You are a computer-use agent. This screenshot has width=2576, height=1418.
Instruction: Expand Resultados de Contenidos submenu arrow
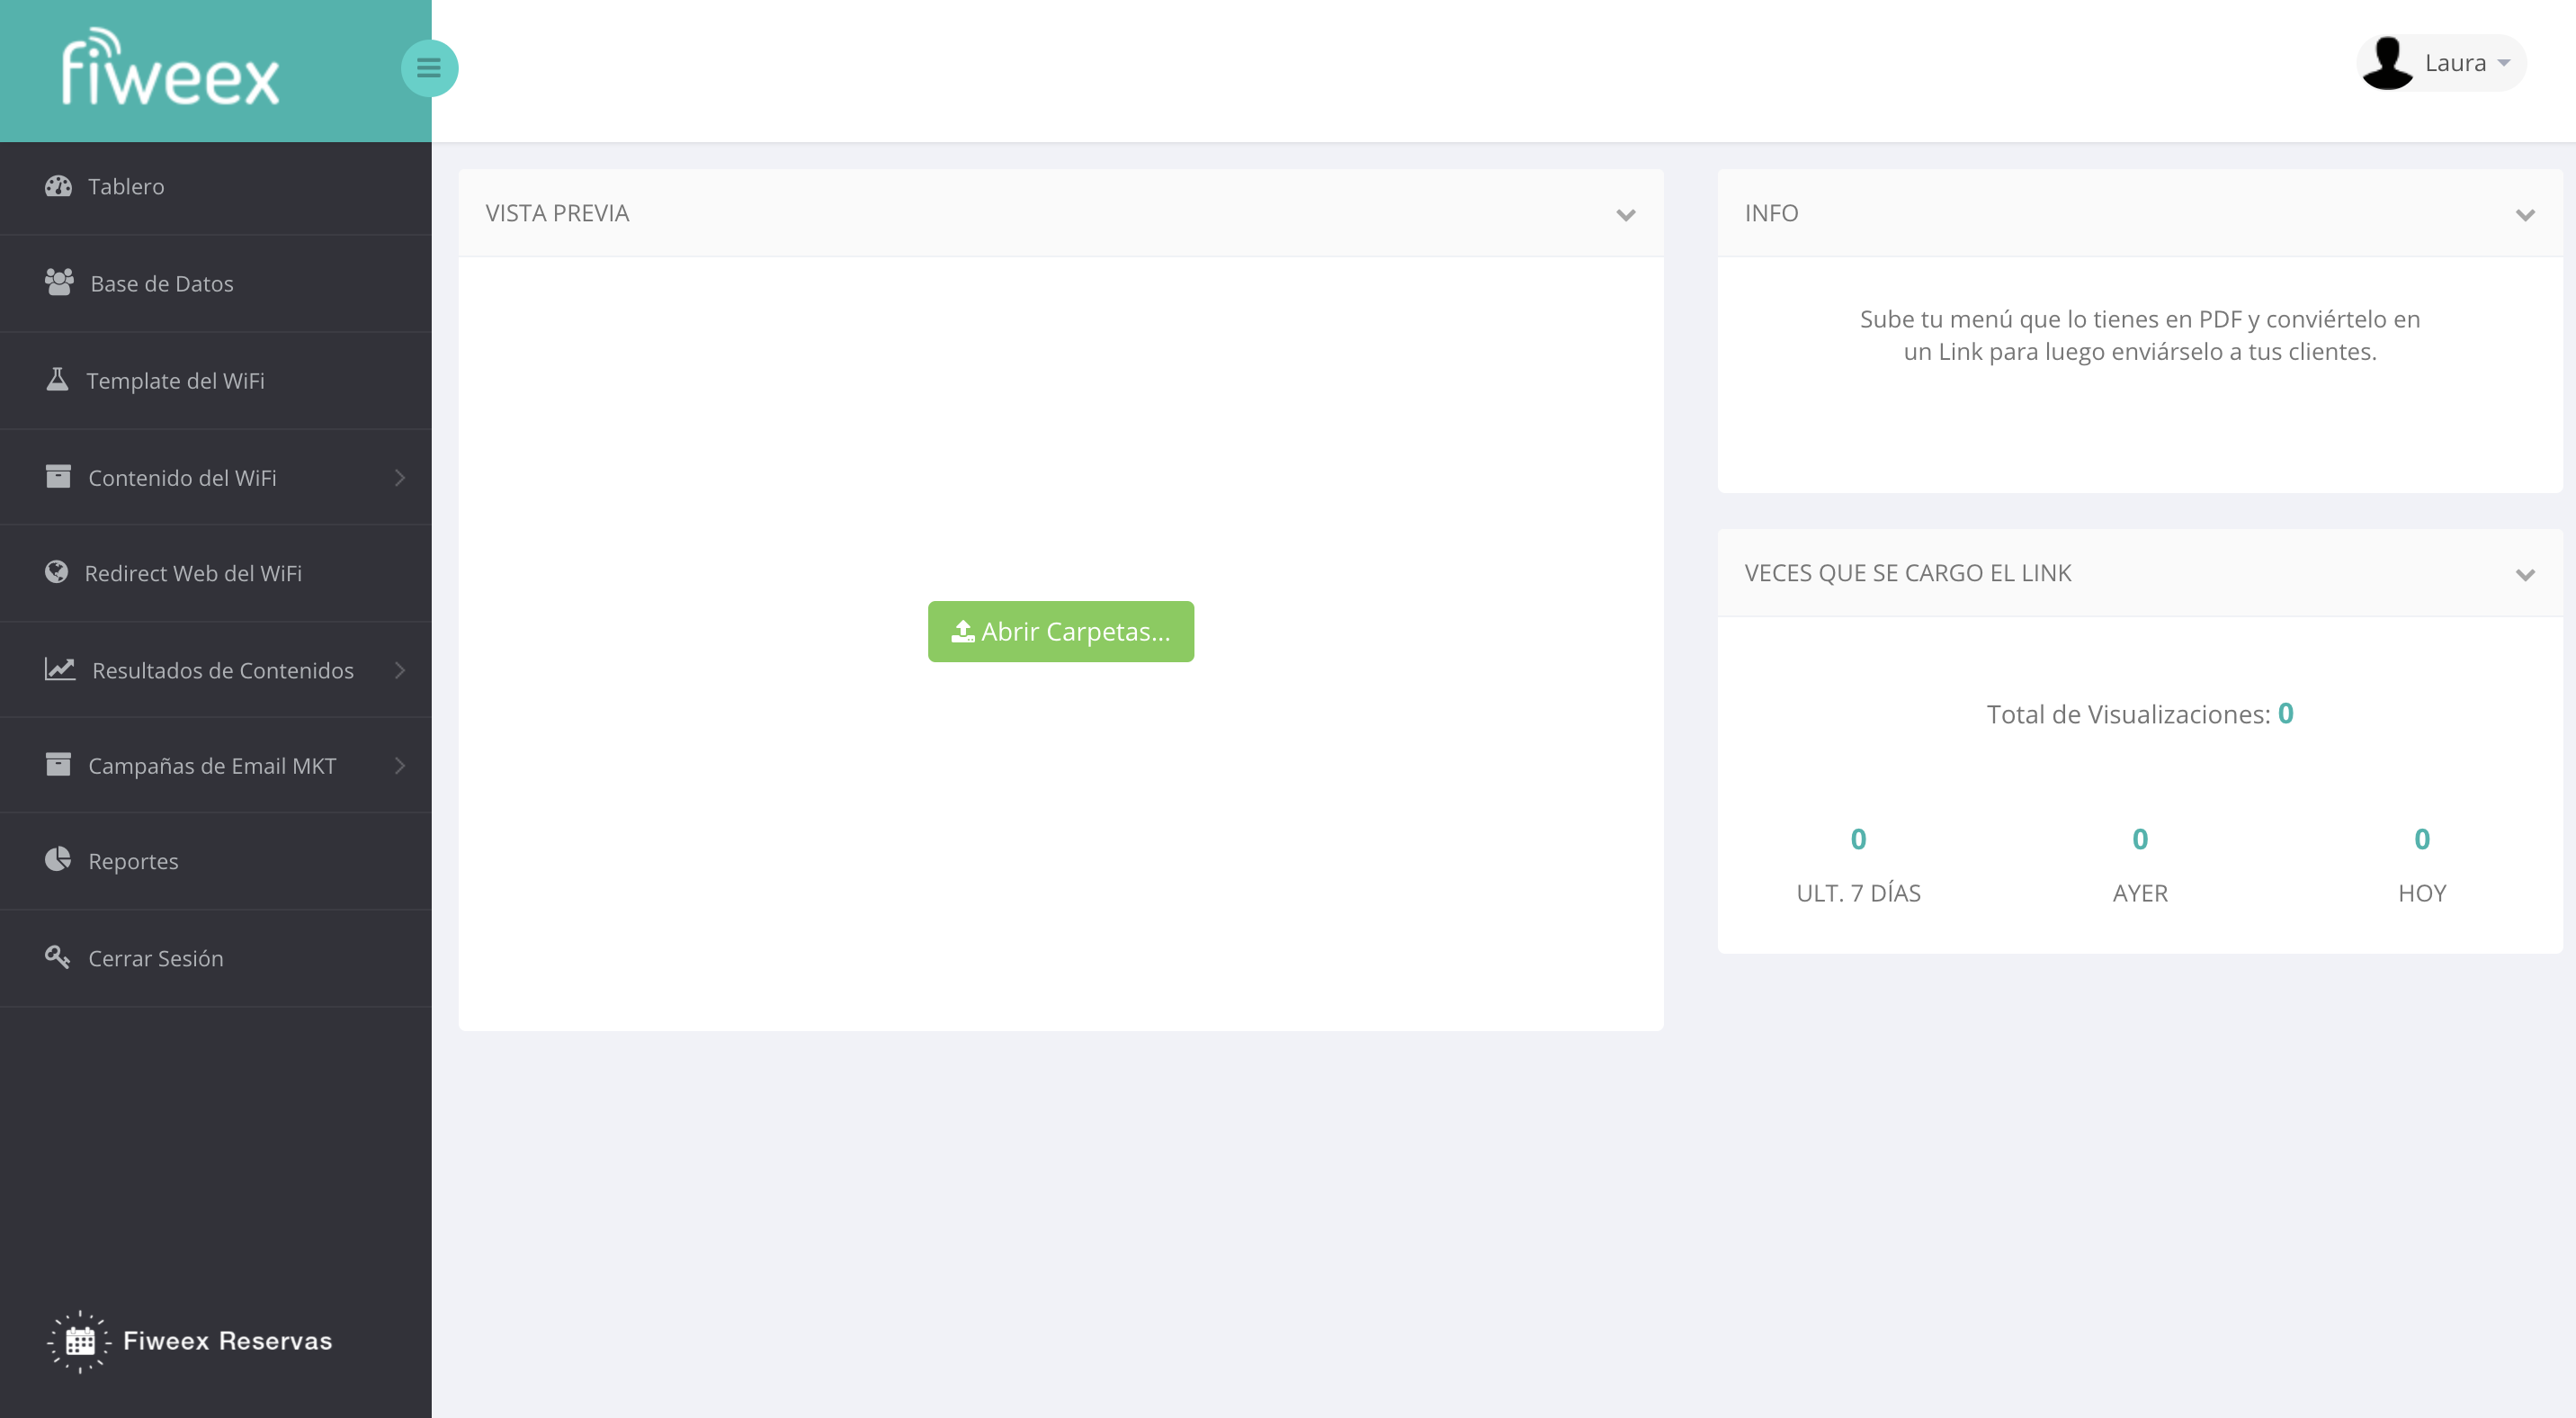click(399, 670)
